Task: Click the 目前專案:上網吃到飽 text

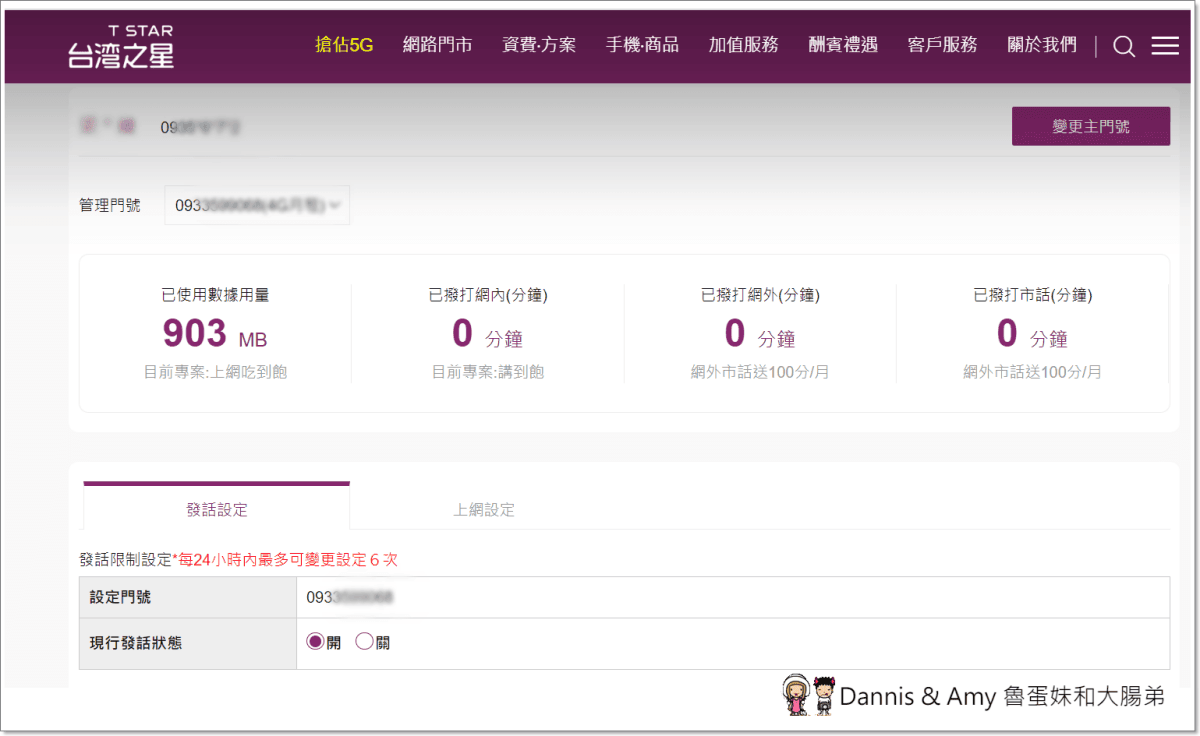Action: (215, 372)
